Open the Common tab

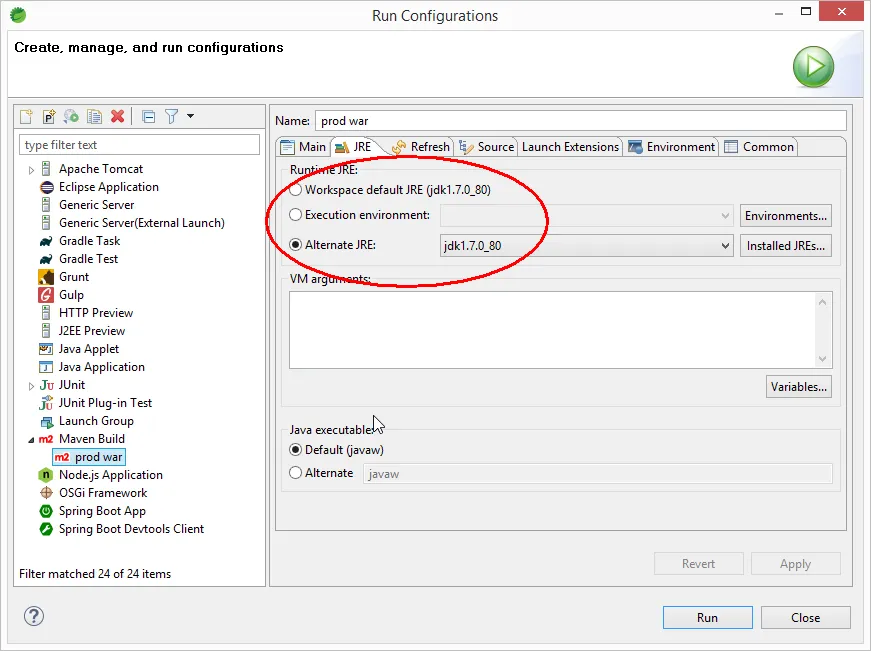point(759,147)
